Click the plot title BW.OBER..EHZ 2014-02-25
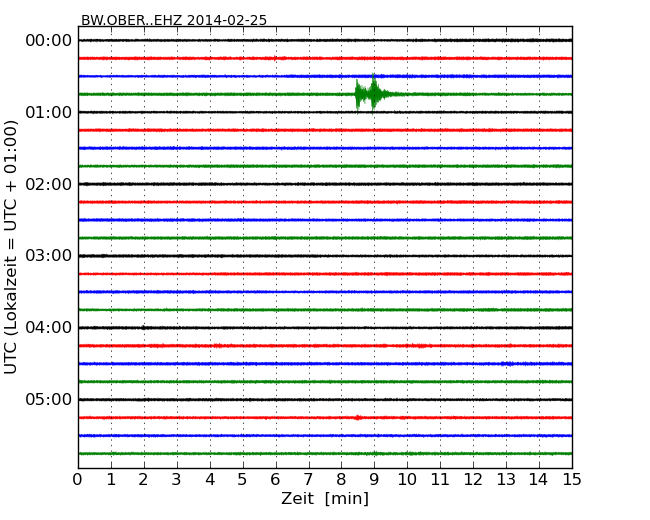 174,20
